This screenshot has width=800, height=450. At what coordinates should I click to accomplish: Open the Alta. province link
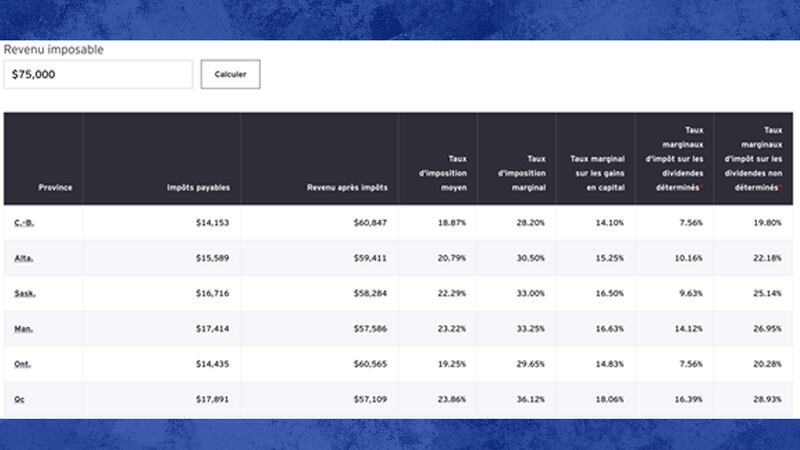coord(24,258)
